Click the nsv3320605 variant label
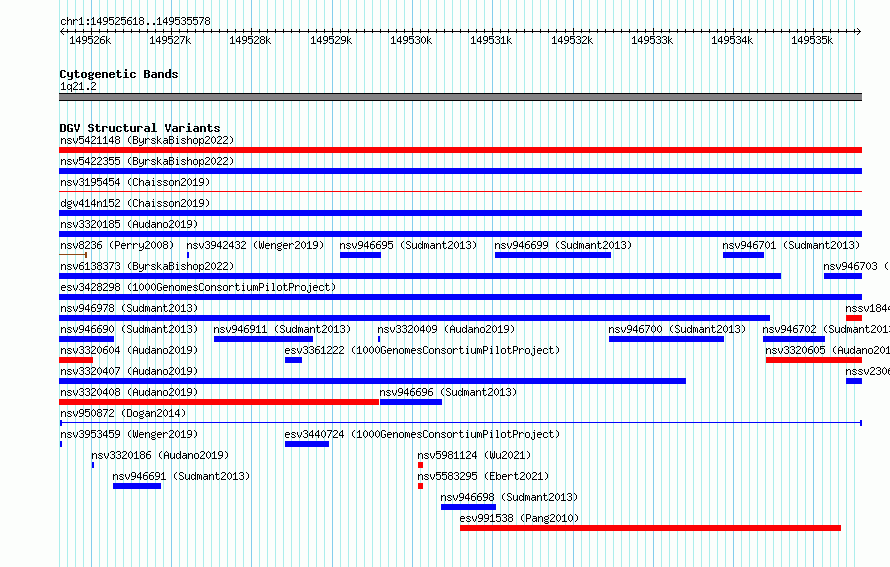 pyautogui.click(x=828, y=350)
